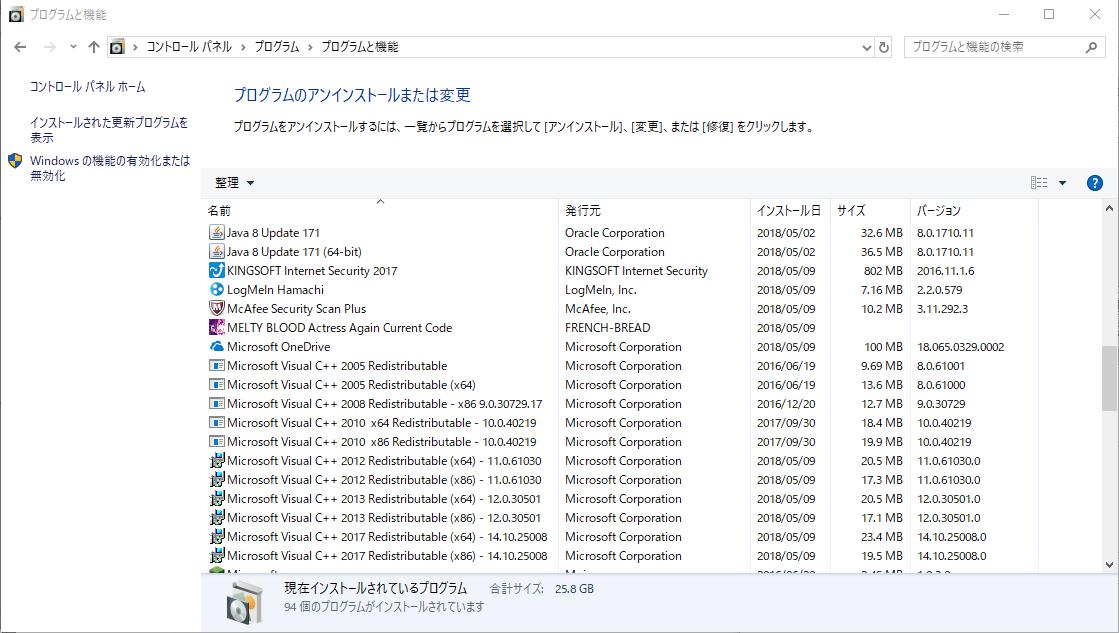Viewport: 1119px width, 633px height.
Task: Sort by バージョン column header
Action: click(x=974, y=211)
